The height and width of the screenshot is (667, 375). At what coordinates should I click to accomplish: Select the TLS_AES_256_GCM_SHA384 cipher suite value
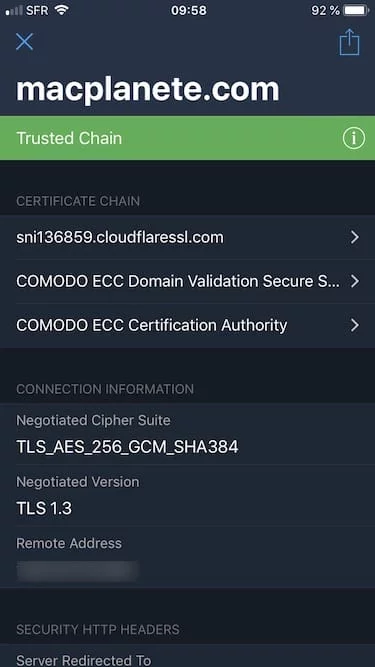coord(127,447)
